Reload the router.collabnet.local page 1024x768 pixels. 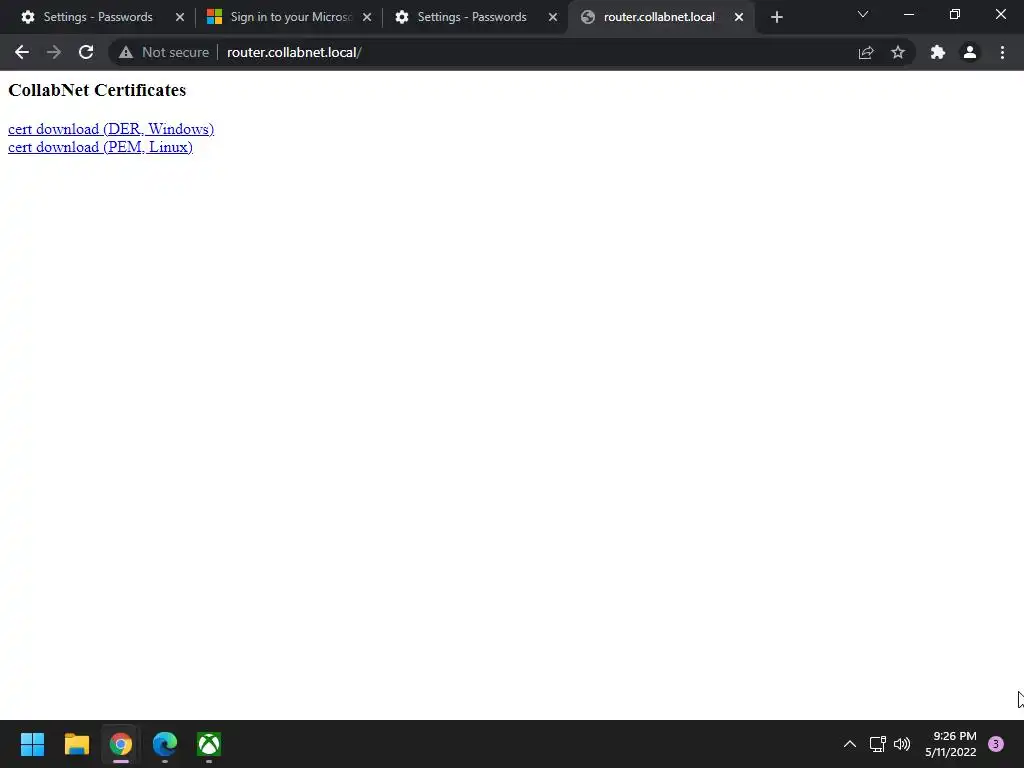(86, 52)
